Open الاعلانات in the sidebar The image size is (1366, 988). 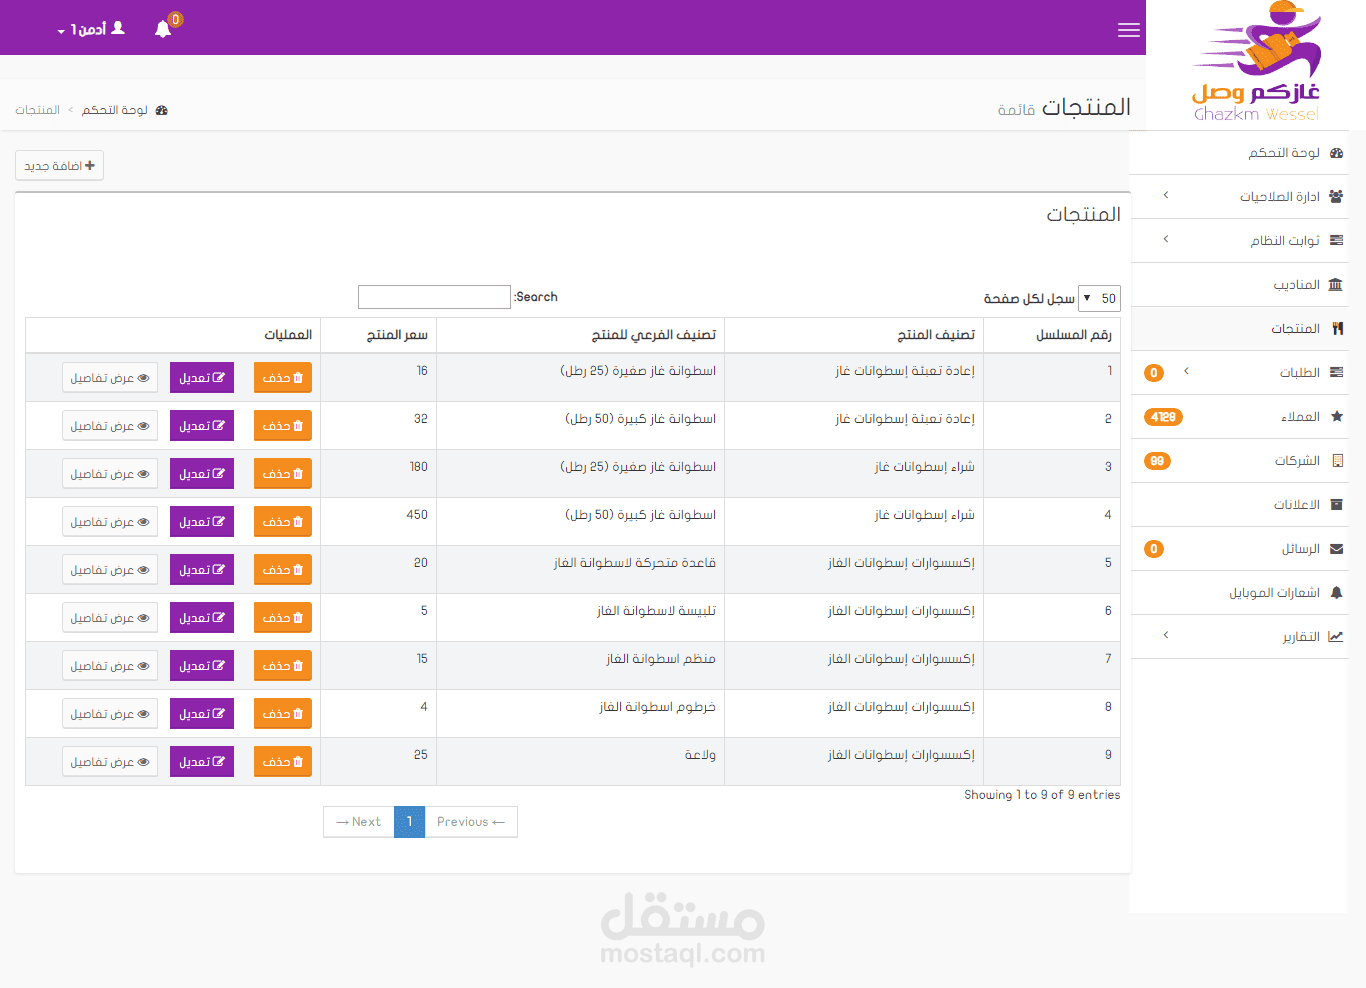tap(1239, 505)
